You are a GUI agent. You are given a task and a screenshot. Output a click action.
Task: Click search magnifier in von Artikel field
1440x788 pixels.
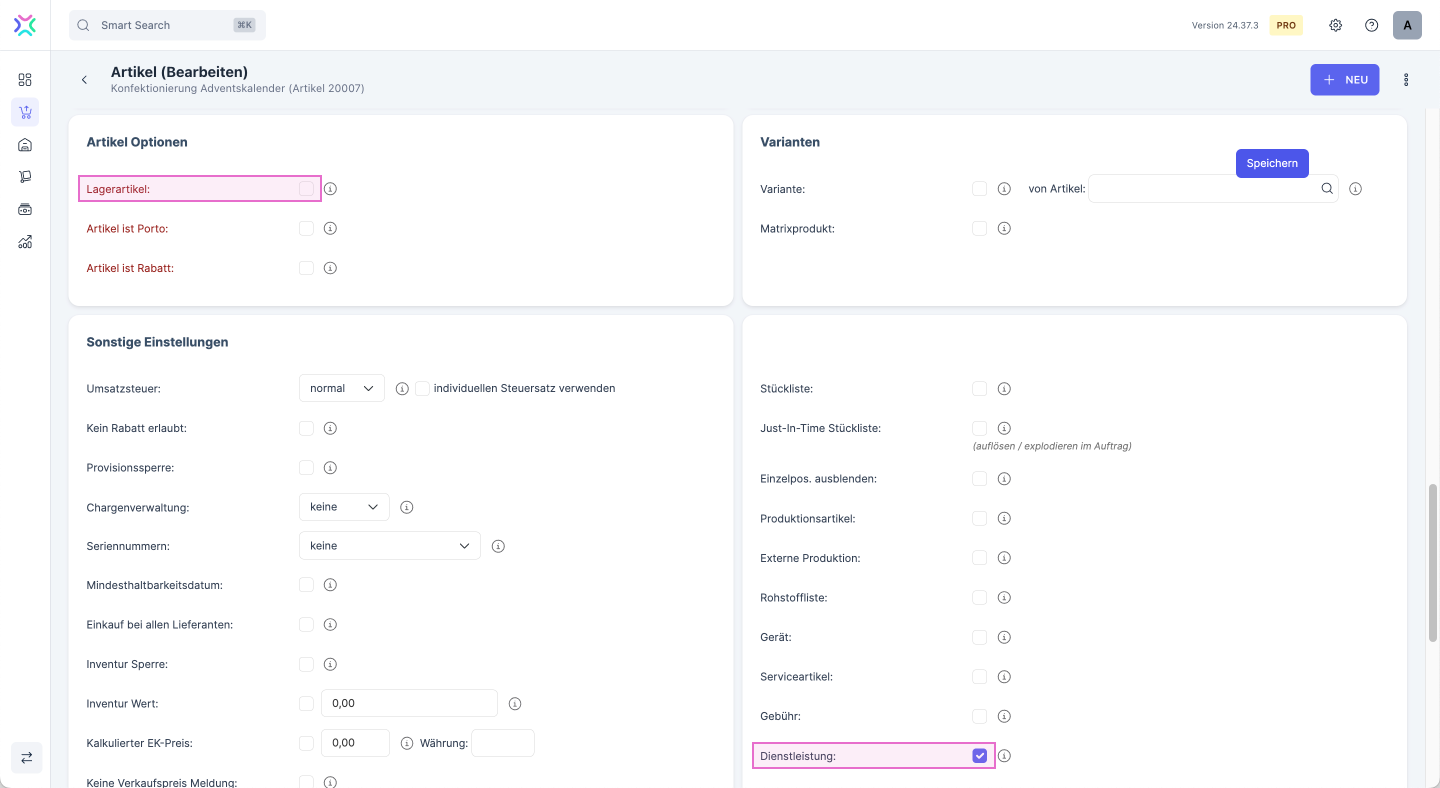click(x=1326, y=189)
